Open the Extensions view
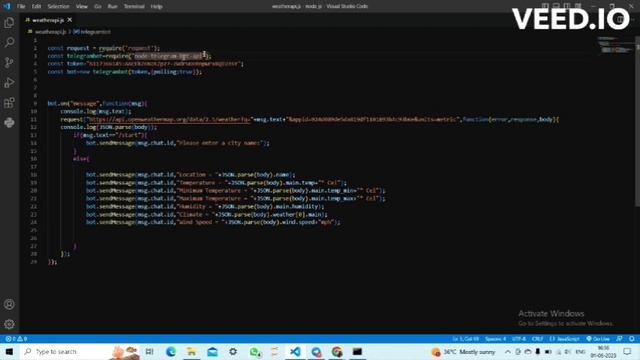 pyautogui.click(x=9, y=102)
